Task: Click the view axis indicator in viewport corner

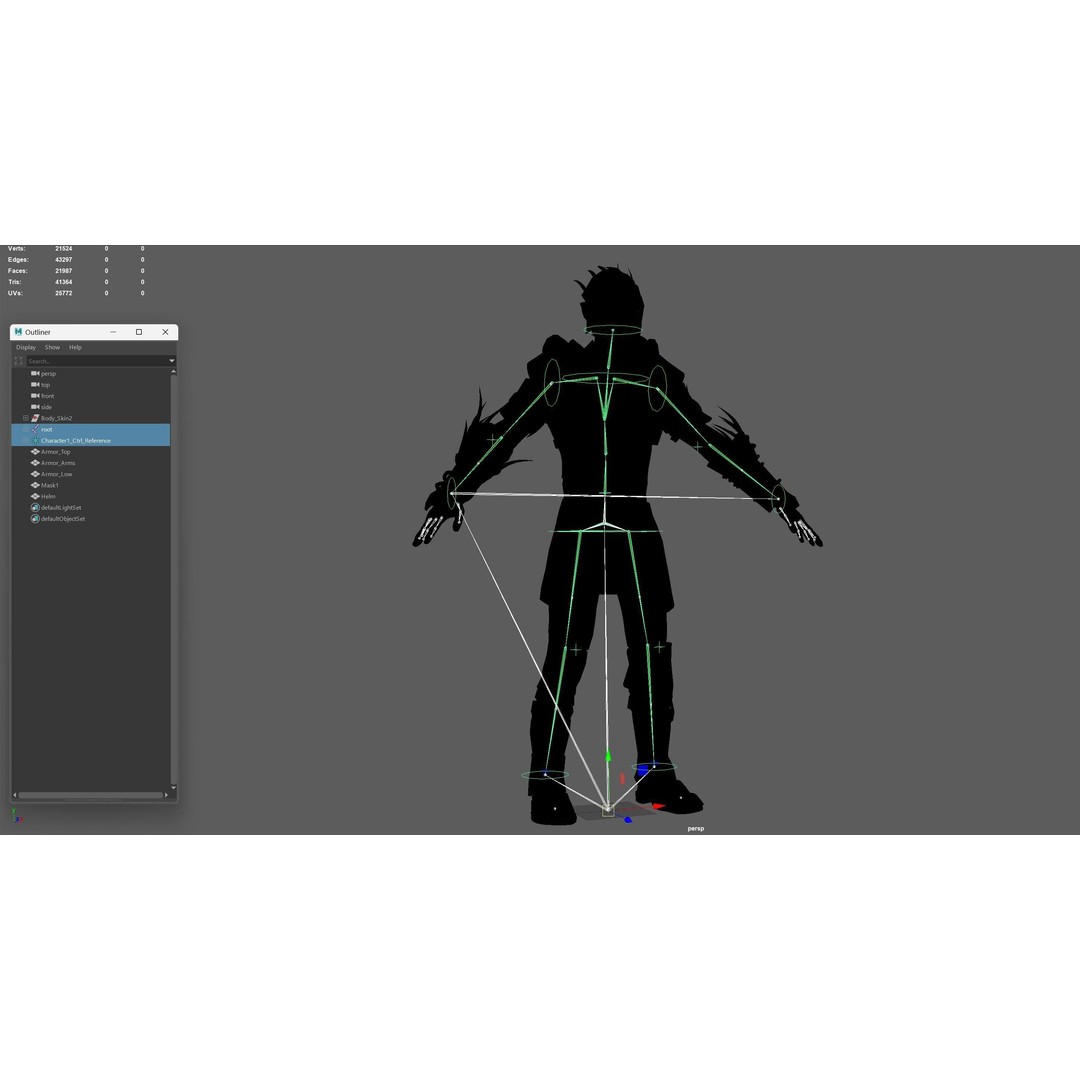Action: point(17,816)
